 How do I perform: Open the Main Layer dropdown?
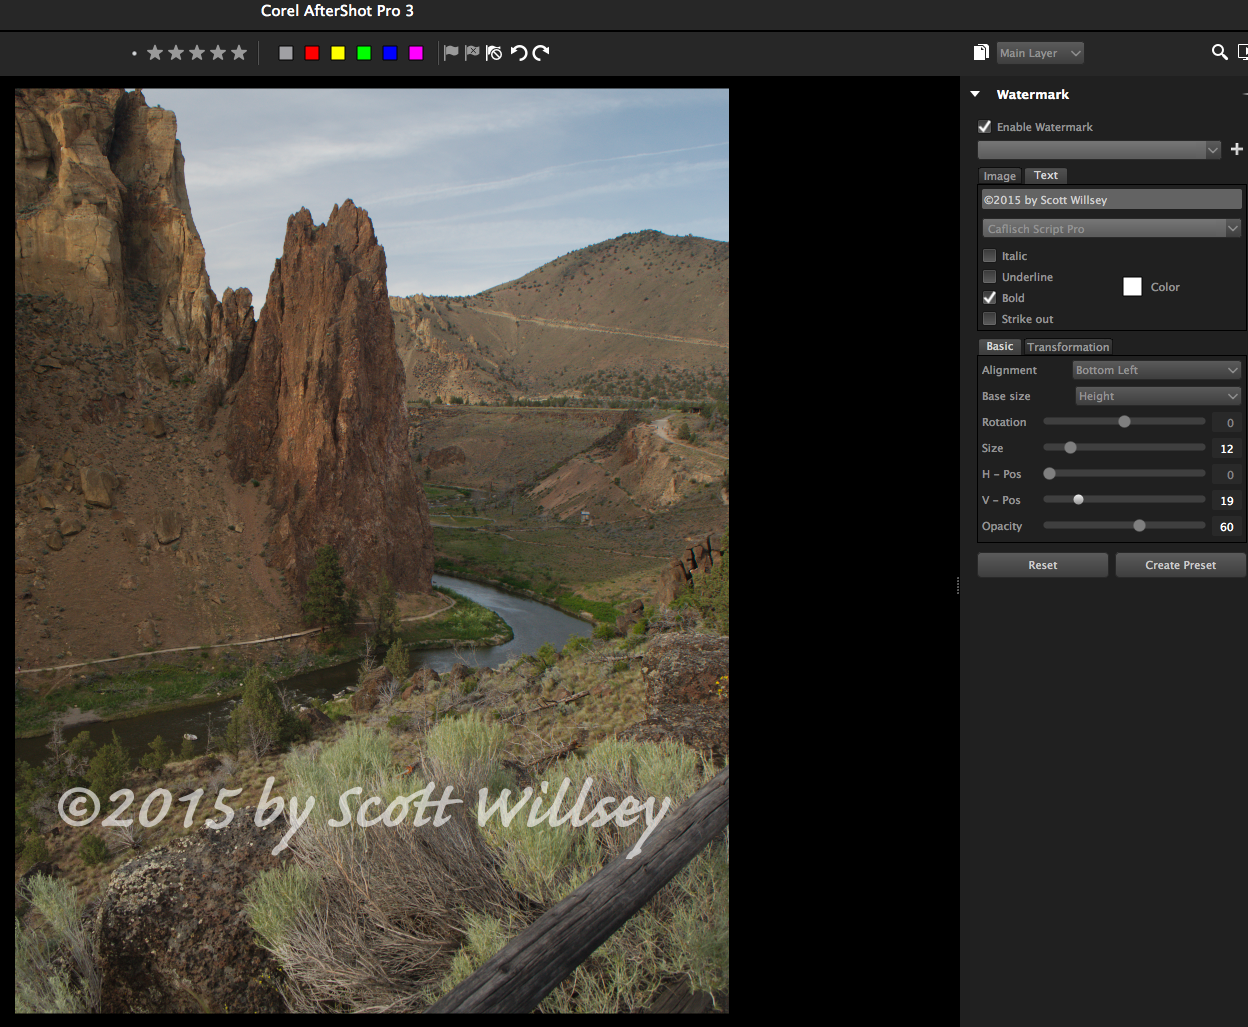coord(1040,53)
